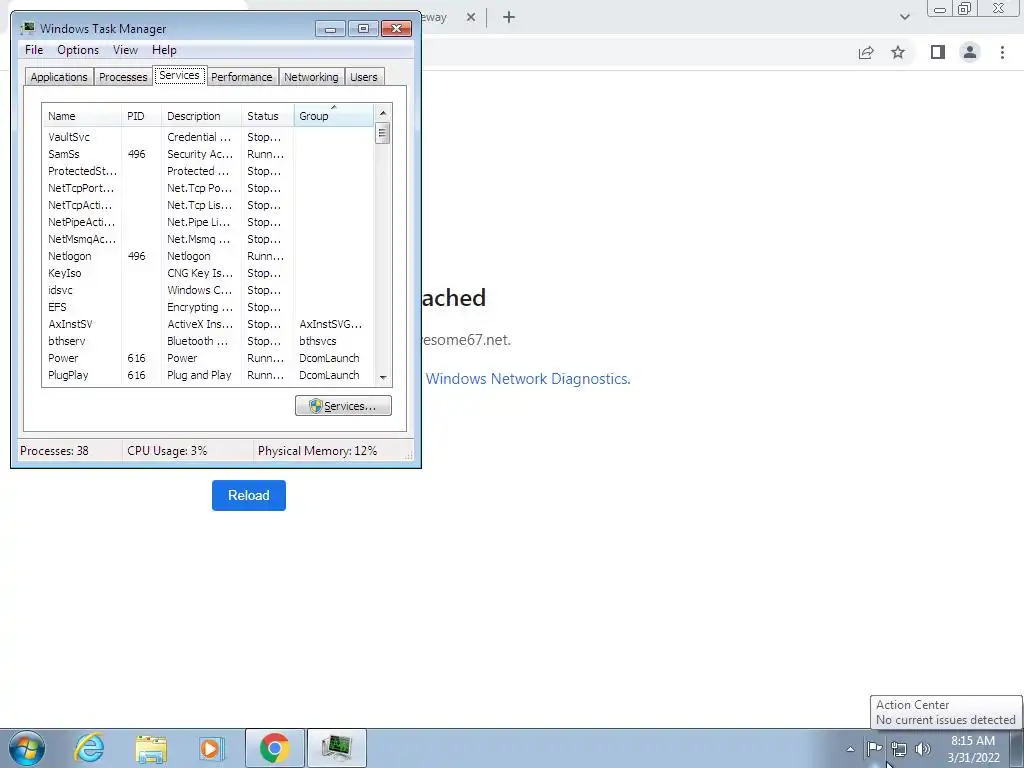Select the Services tab
Viewport: 1024px width, 768px height.
pos(180,75)
